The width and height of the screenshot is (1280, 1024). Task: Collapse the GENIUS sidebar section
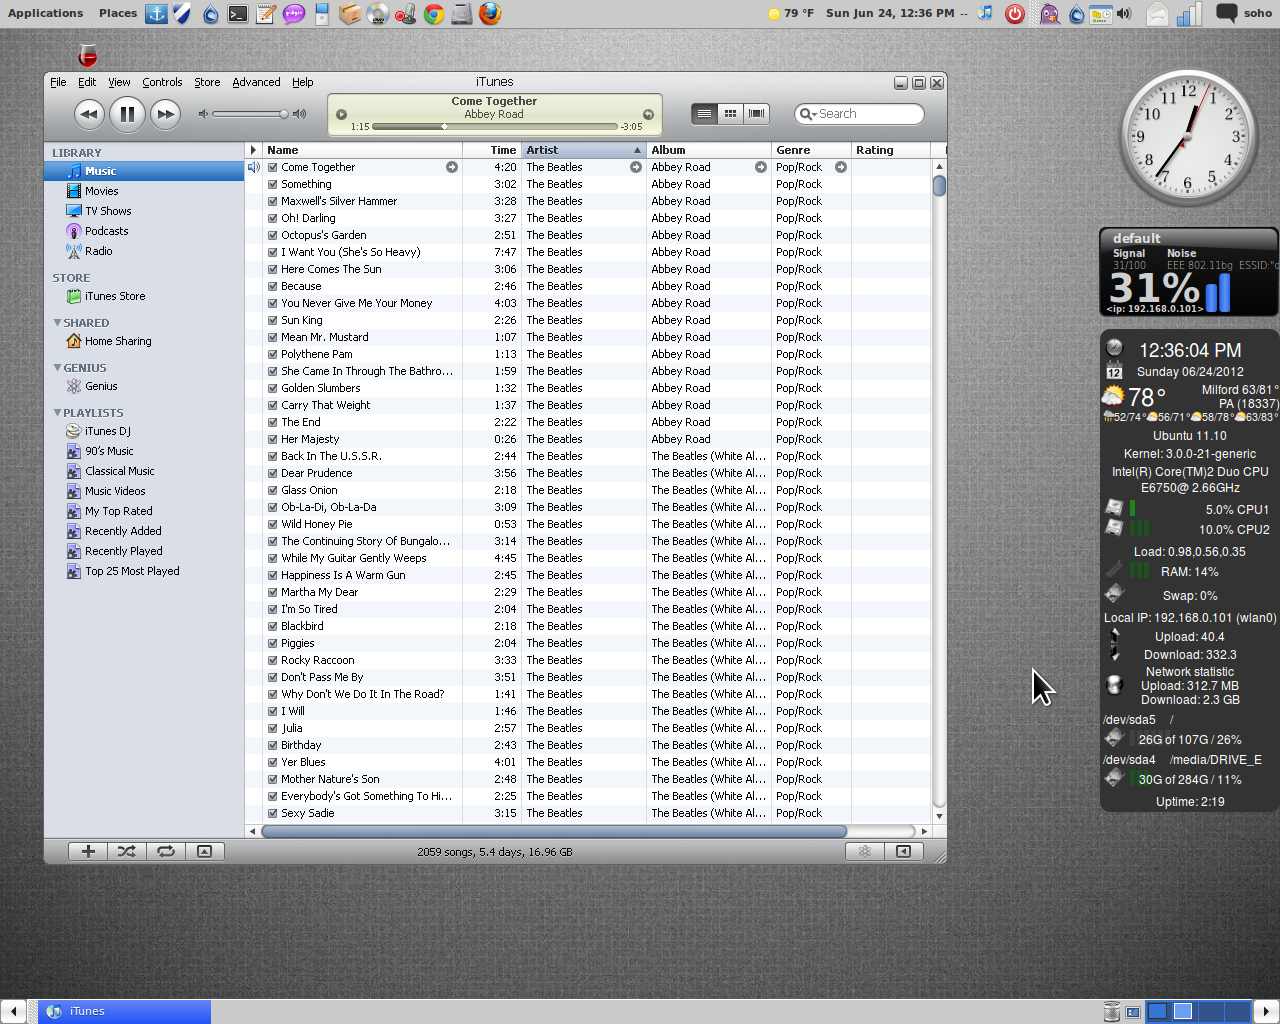[x=57, y=367]
